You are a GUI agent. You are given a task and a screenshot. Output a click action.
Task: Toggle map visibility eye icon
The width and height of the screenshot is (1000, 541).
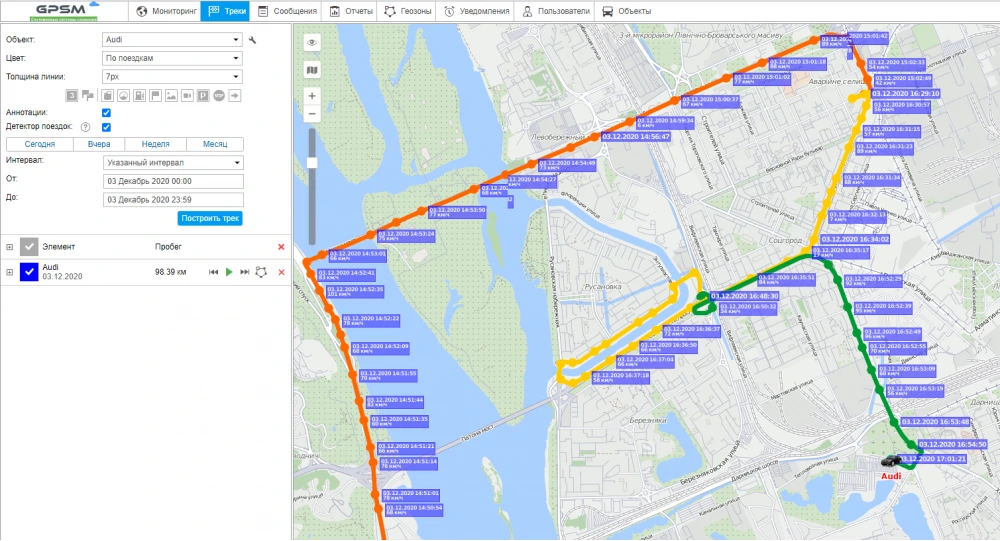click(312, 43)
